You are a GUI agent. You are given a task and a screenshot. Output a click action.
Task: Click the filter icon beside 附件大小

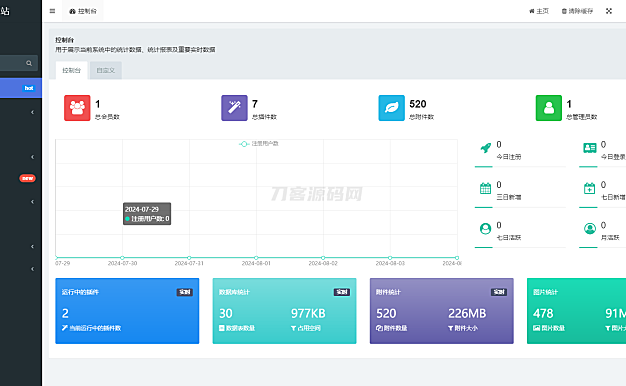(x=451, y=328)
